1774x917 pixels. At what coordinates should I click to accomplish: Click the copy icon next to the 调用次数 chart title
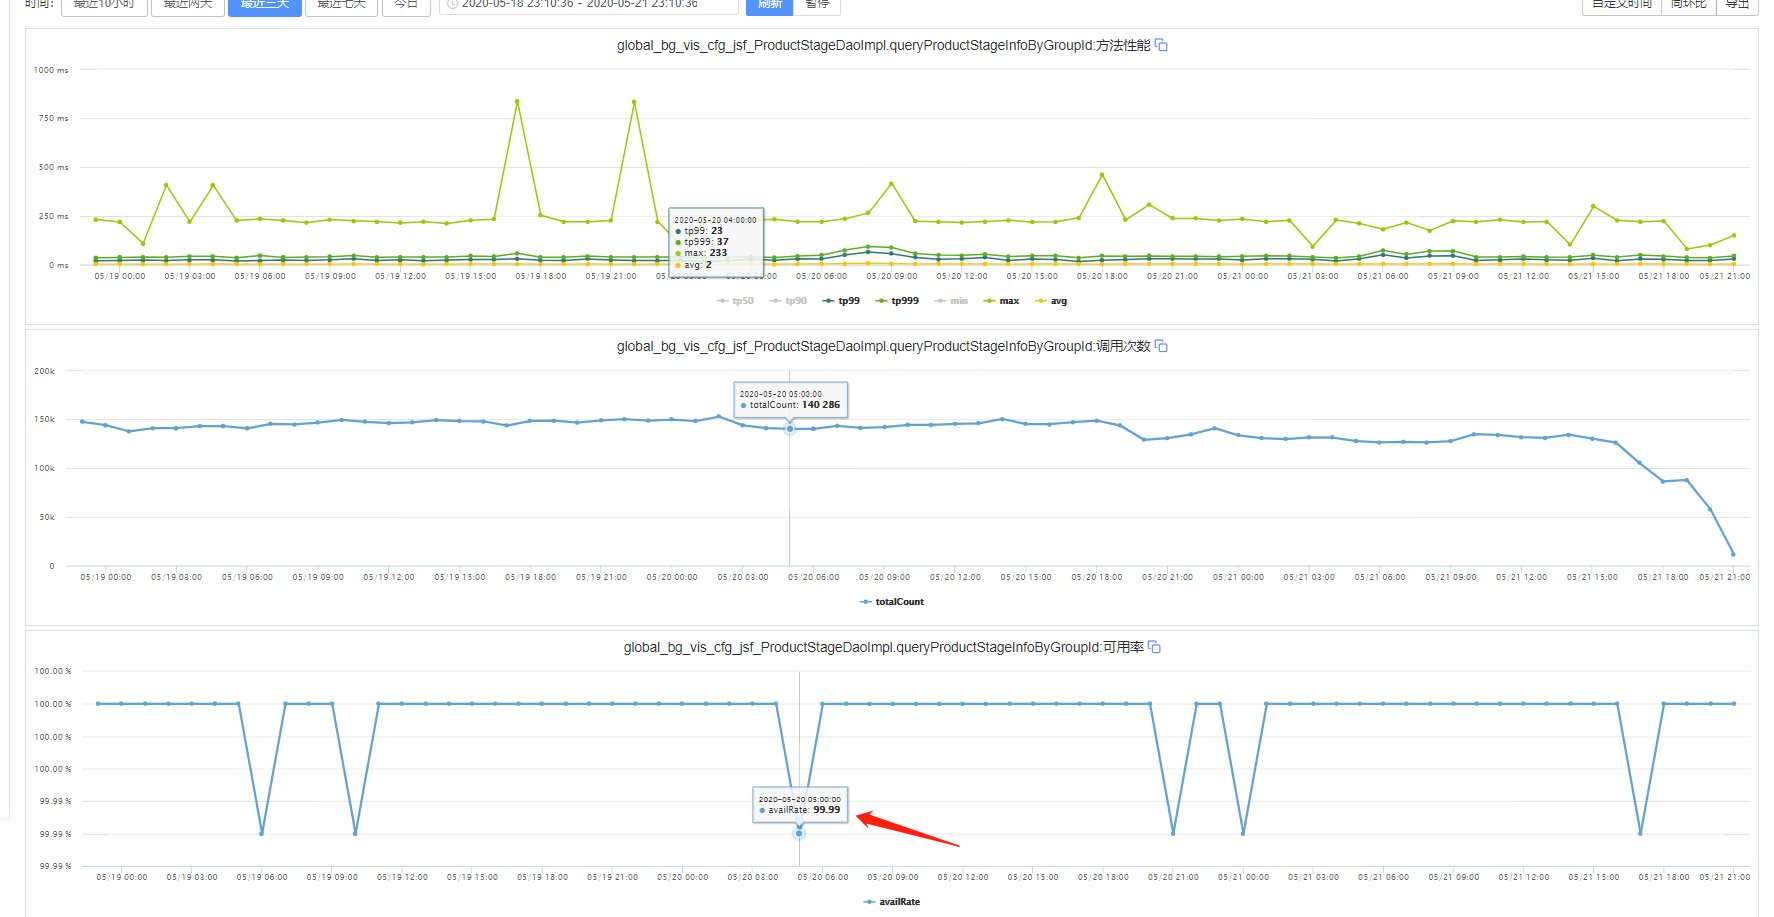[1161, 345]
